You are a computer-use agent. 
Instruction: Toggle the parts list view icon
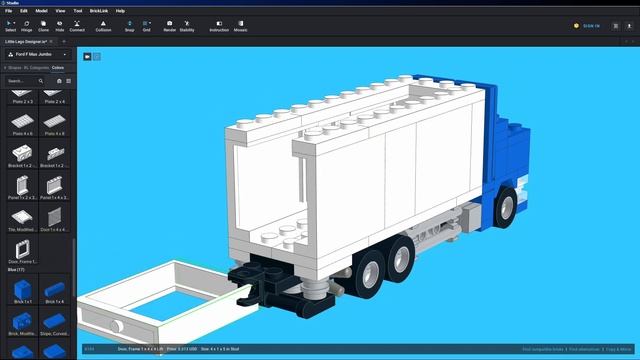pos(69,81)
